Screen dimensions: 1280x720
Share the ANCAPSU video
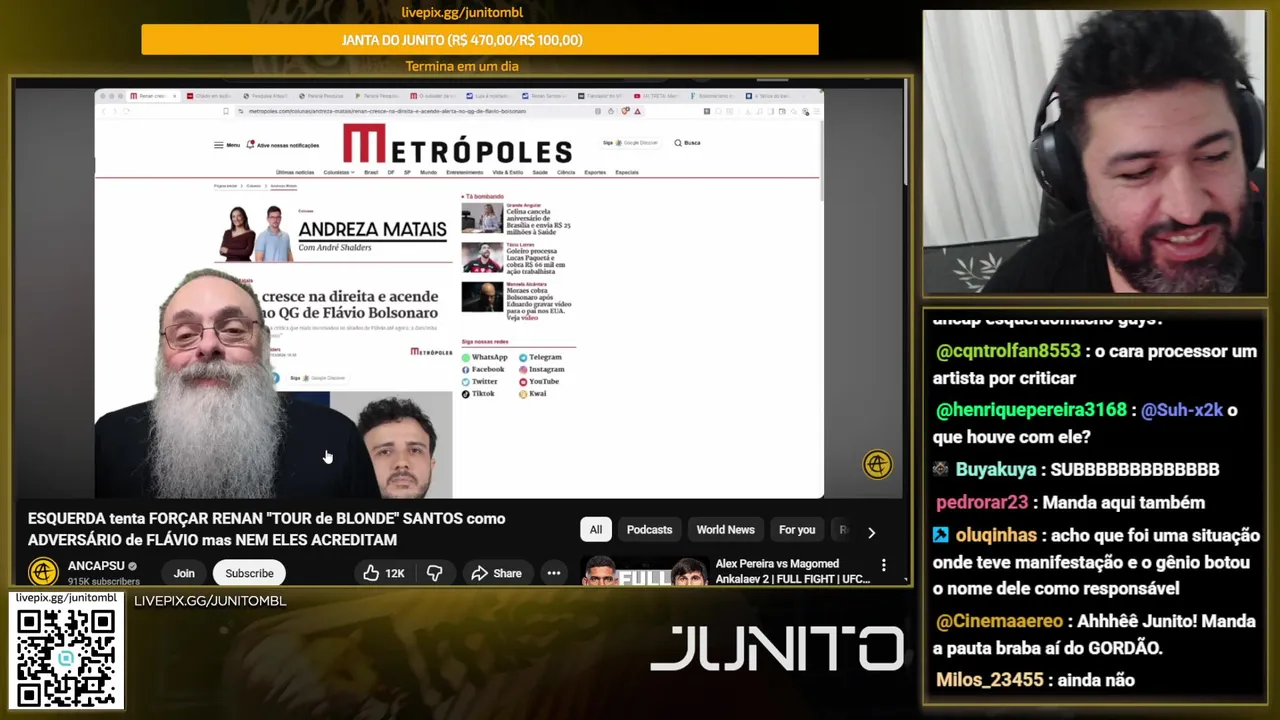tap(496, 573)
